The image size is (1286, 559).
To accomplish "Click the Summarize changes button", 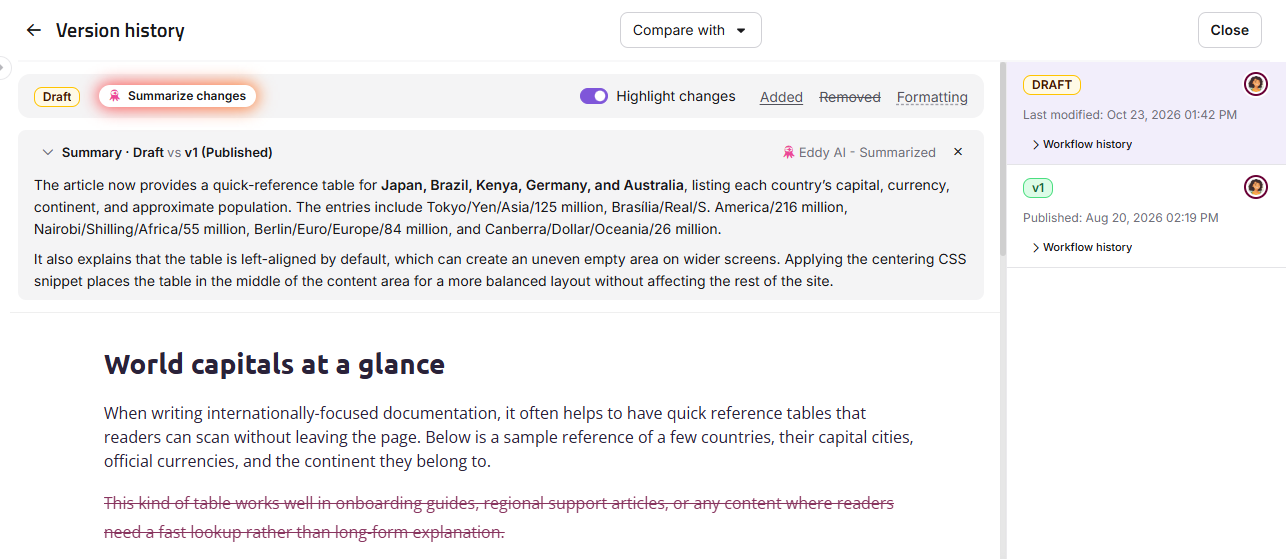I will (x=178, y=96).
